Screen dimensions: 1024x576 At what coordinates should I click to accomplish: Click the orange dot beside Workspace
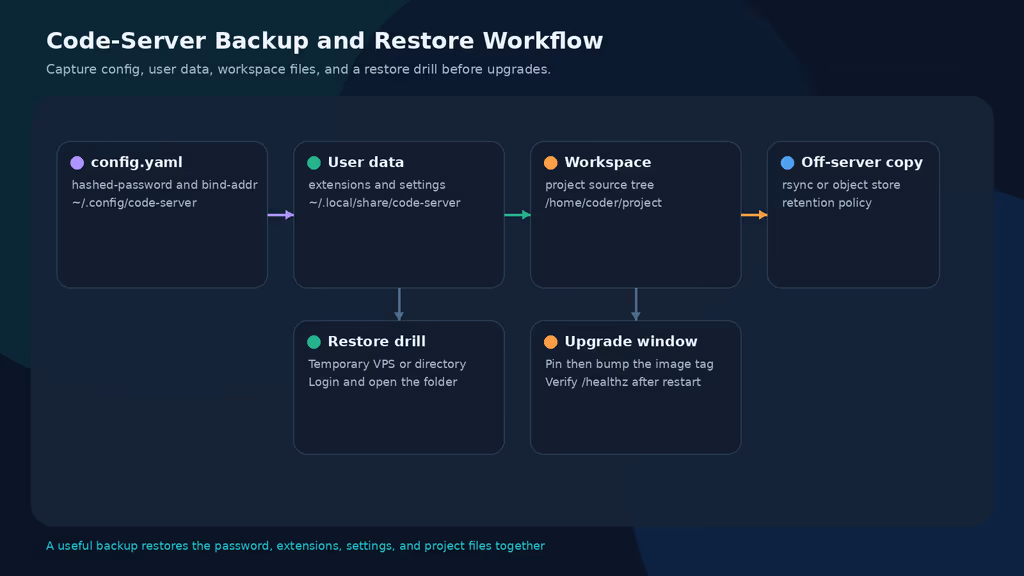(x=551, y=163)
